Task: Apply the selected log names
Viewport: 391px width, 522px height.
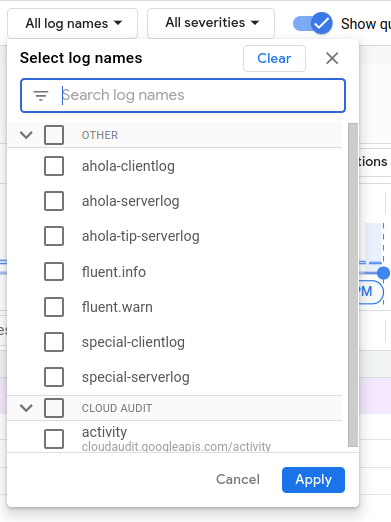Action: 313,480
